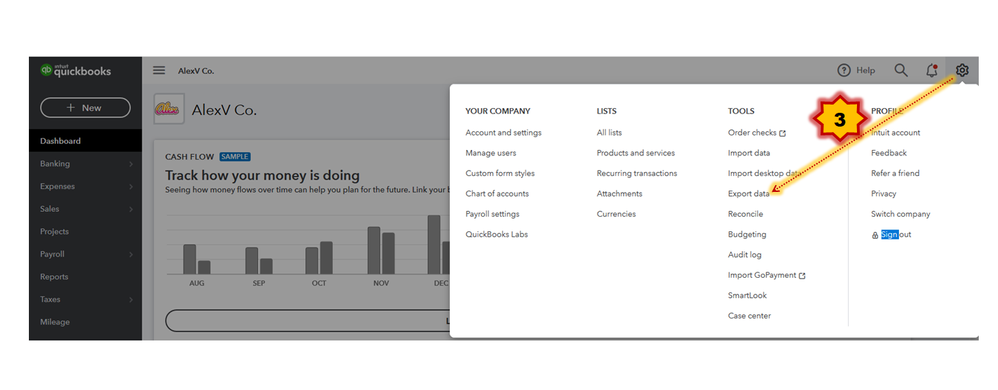Toggle the hamburger navigation menu
This screenshot has height=390, width=998.
[159, 71]
